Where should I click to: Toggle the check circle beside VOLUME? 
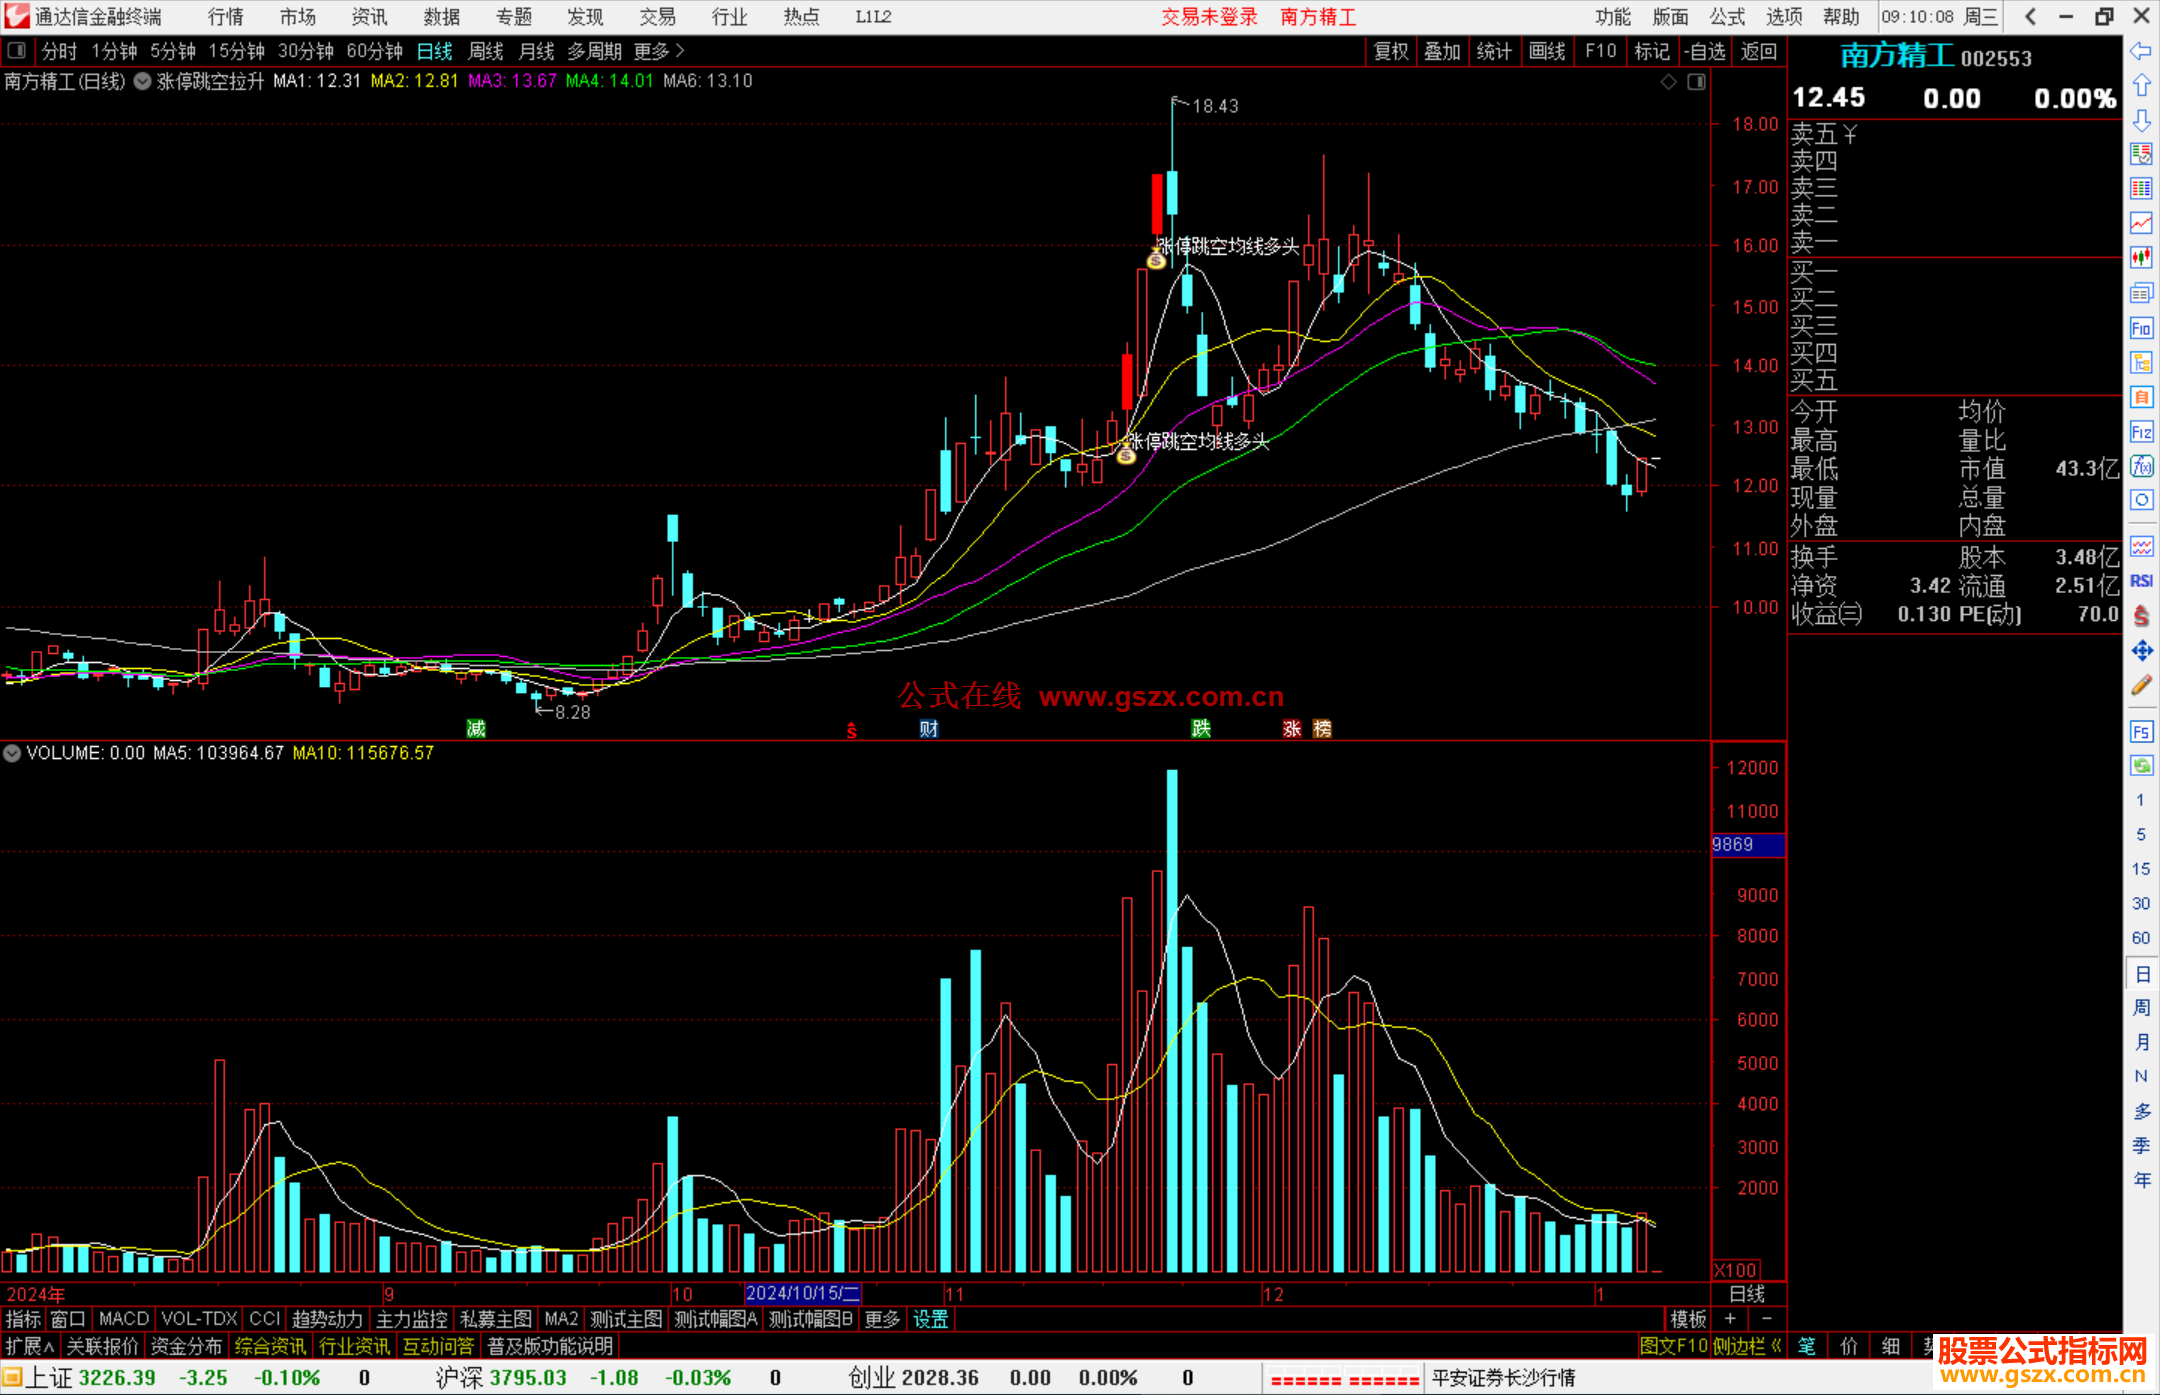tap(12, 753)
